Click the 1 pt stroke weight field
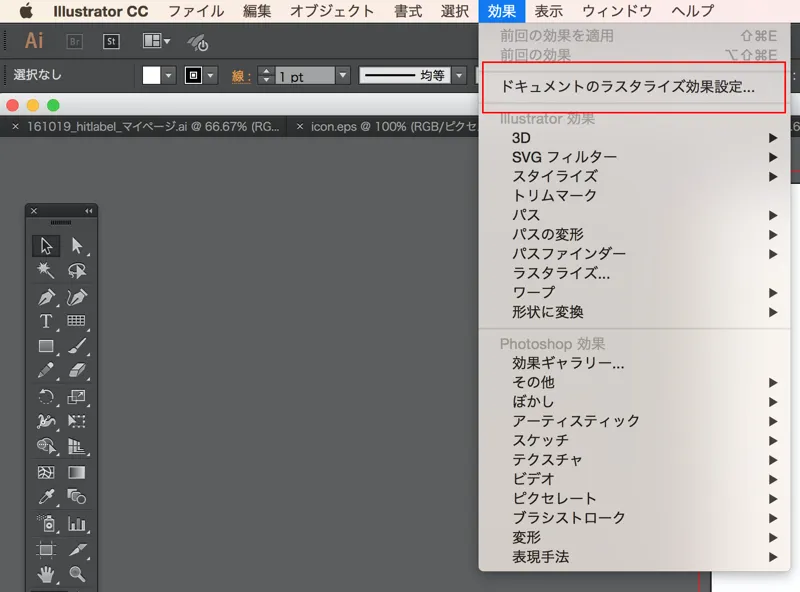 305,76
